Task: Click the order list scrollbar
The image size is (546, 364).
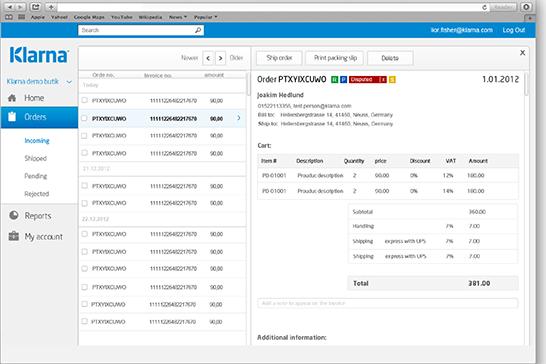Action: point(248,84)
